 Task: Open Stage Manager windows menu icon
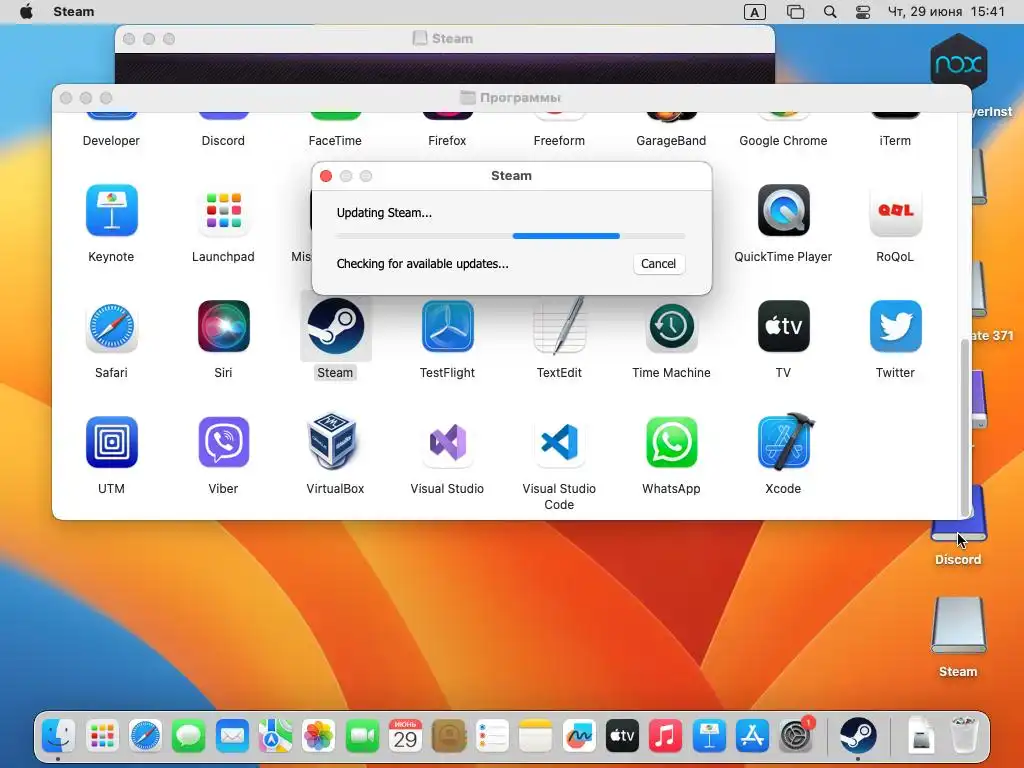pyautogui.click(x=795, y=12)
